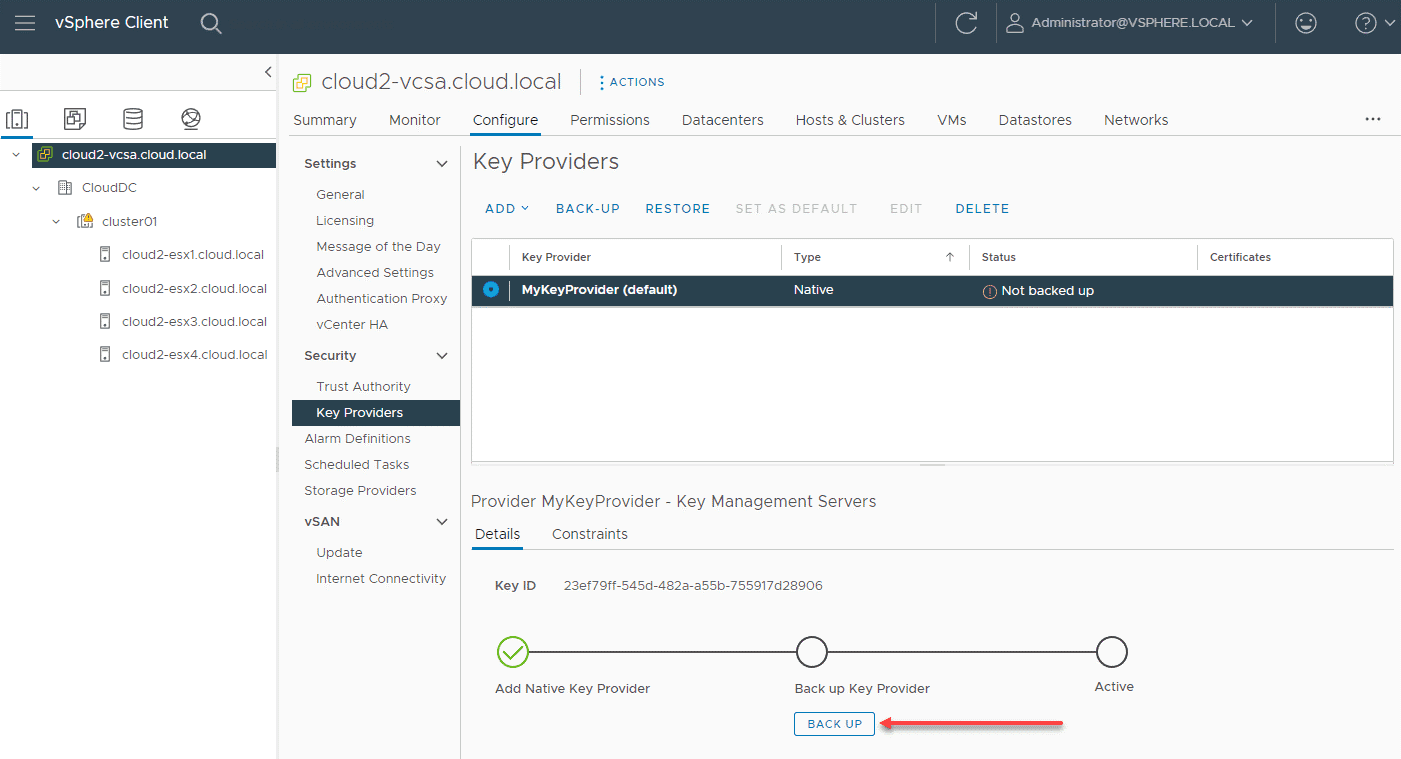Click the BACK UP button under the progress step
The width and height of the screenshot is (1401, 759).
click(834, 724)
